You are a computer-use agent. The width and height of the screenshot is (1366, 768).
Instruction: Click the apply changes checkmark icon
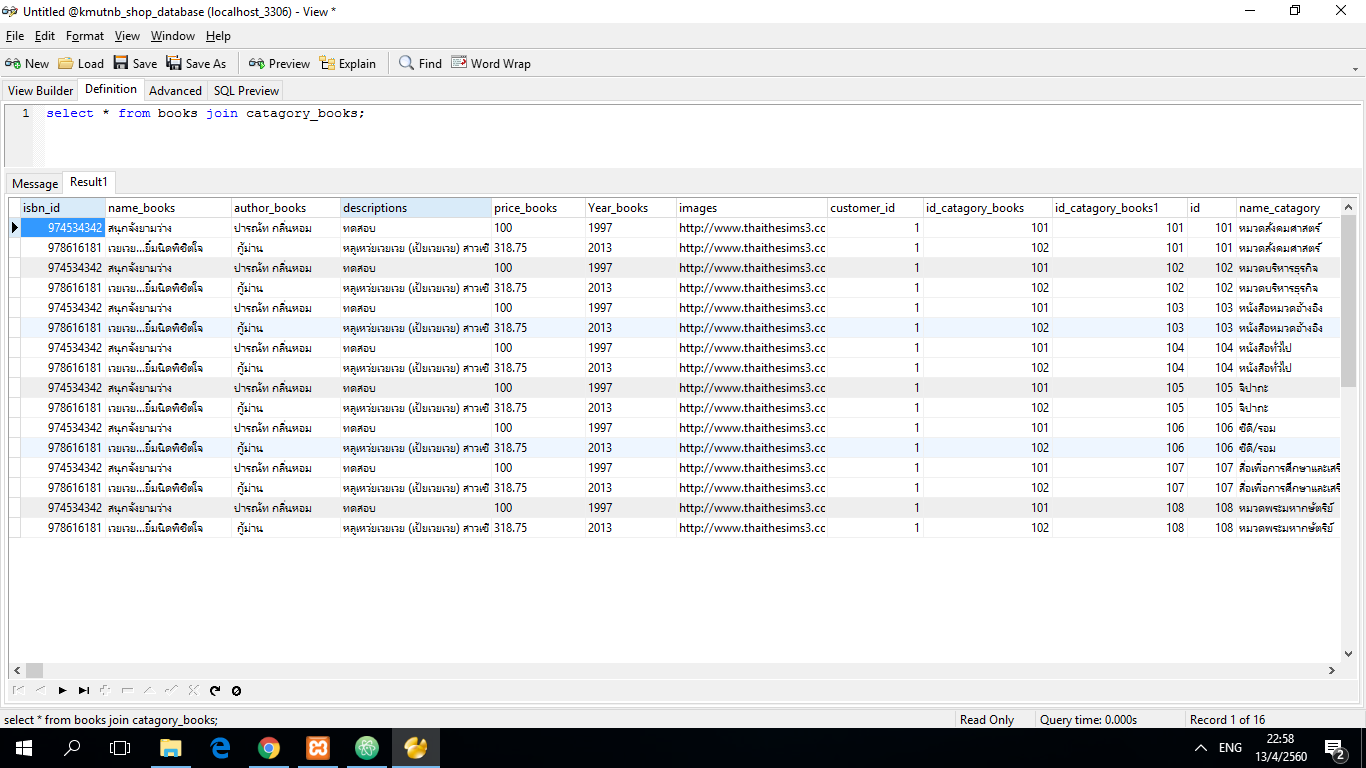[171, 690]
